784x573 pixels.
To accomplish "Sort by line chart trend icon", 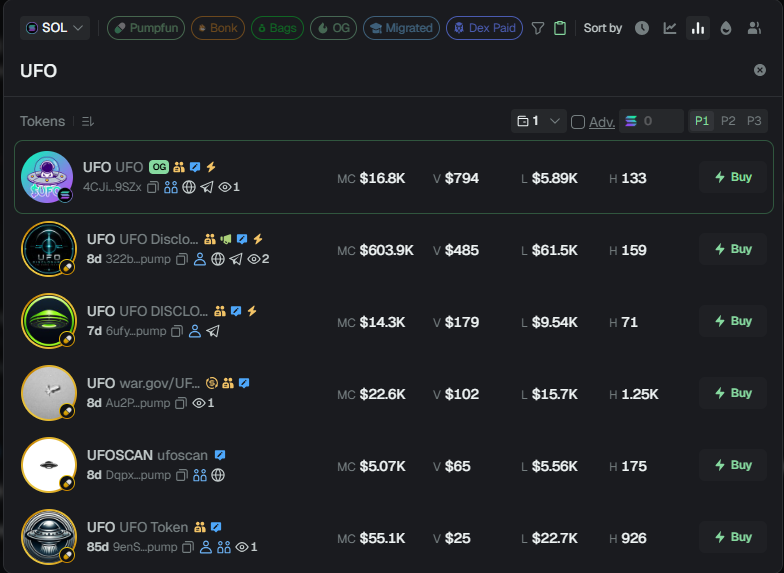I will point(670,28).
